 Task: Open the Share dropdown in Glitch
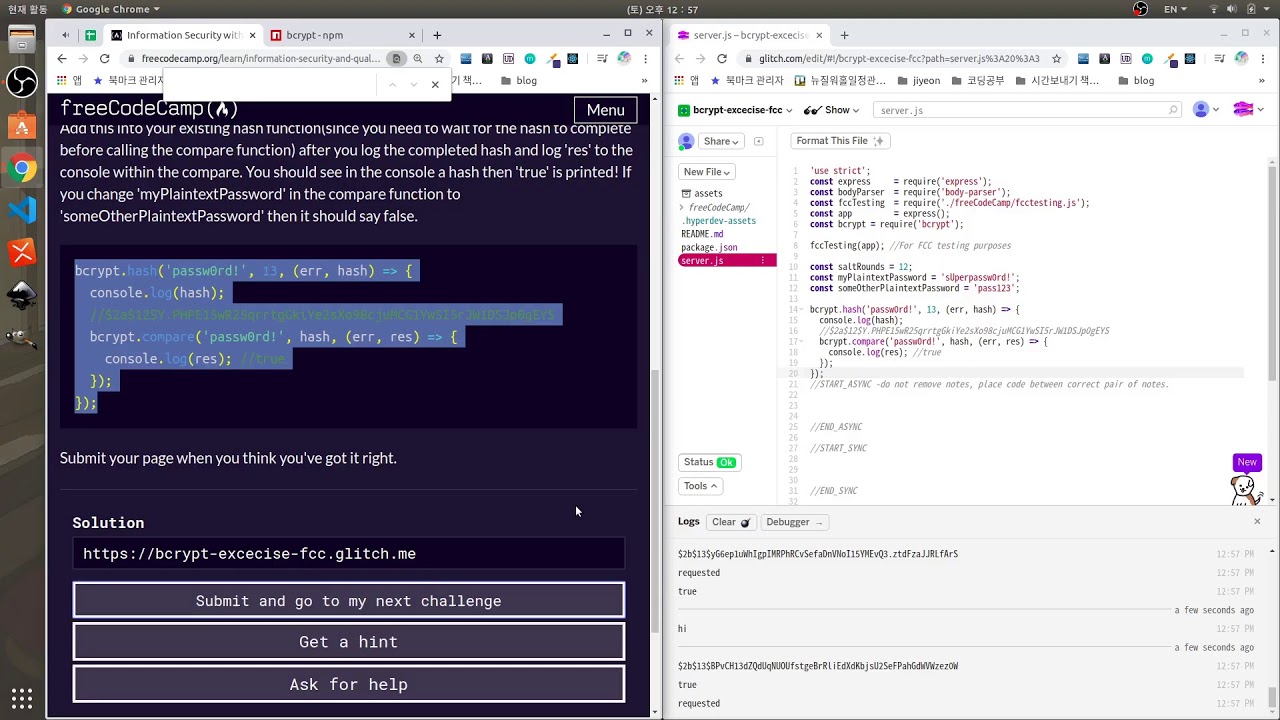click(721, 141)
